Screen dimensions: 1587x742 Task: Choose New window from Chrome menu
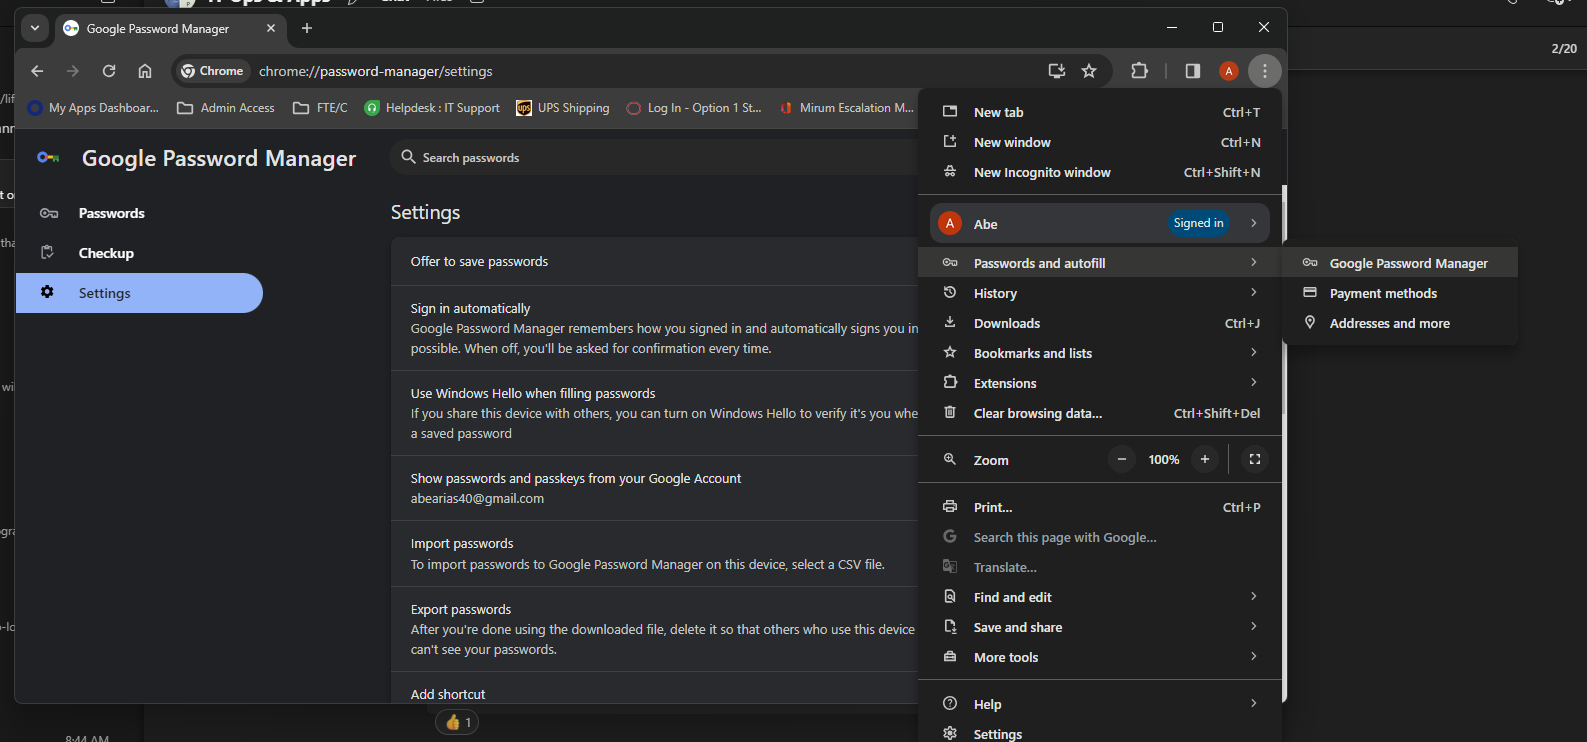click(x=1100, y=142)
